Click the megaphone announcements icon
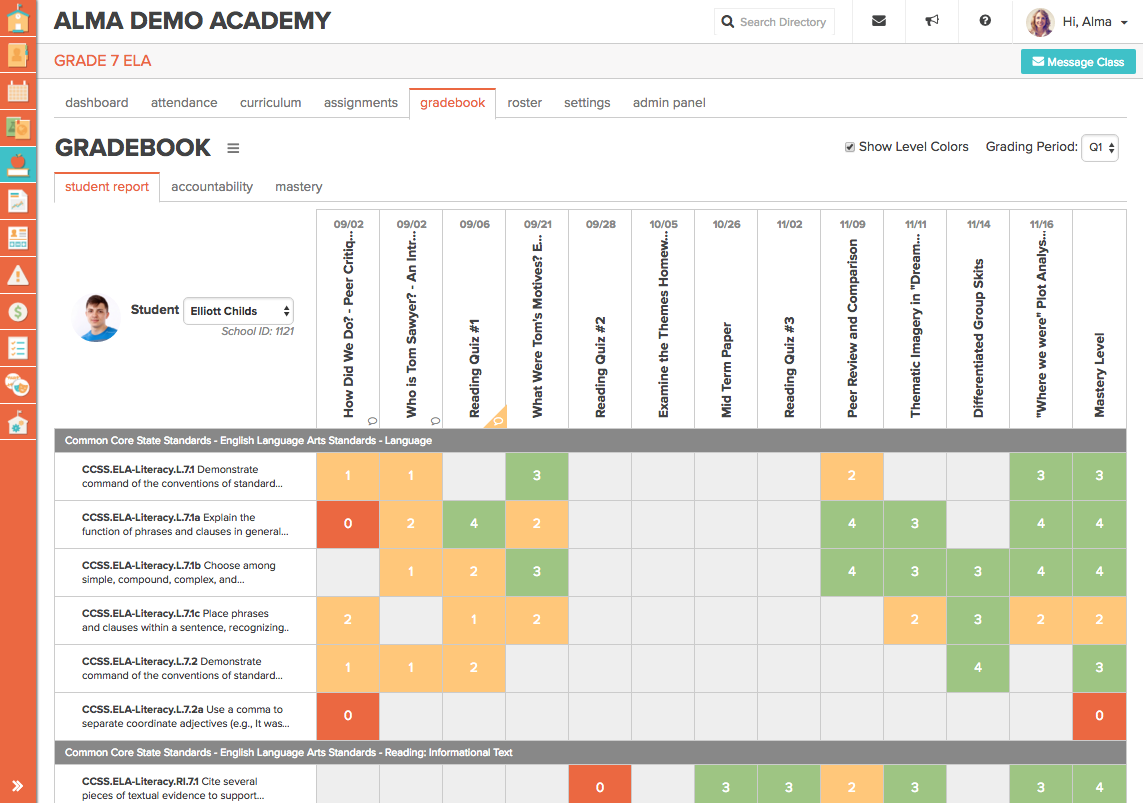Image resolution: width=1143 pixels, height=803 pixels. (x=932, y=21)
